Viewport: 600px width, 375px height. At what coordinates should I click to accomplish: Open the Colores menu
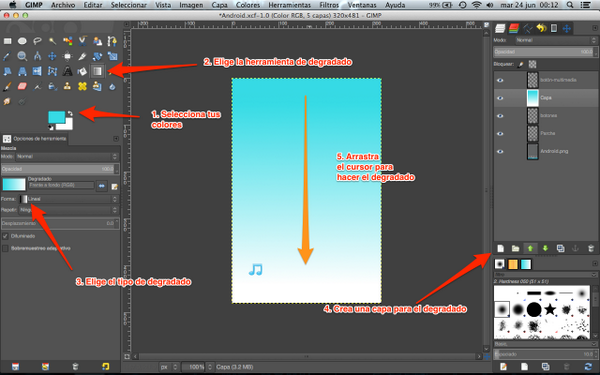pyautogui.click(x=248, y=5)
